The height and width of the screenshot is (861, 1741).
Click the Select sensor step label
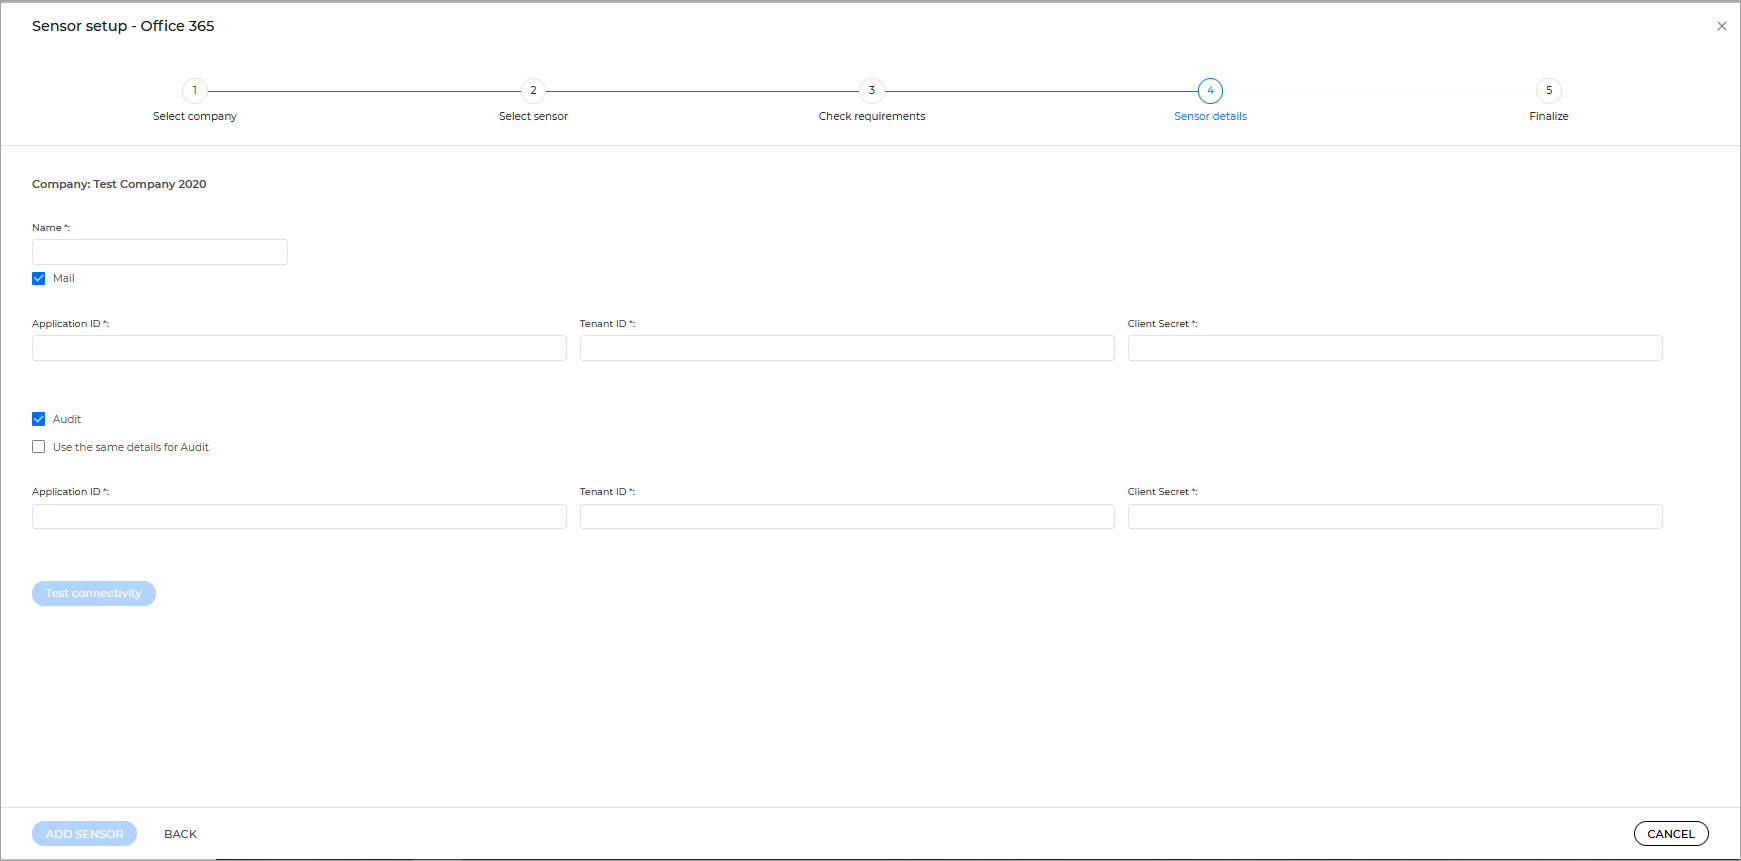pos(533,116)
